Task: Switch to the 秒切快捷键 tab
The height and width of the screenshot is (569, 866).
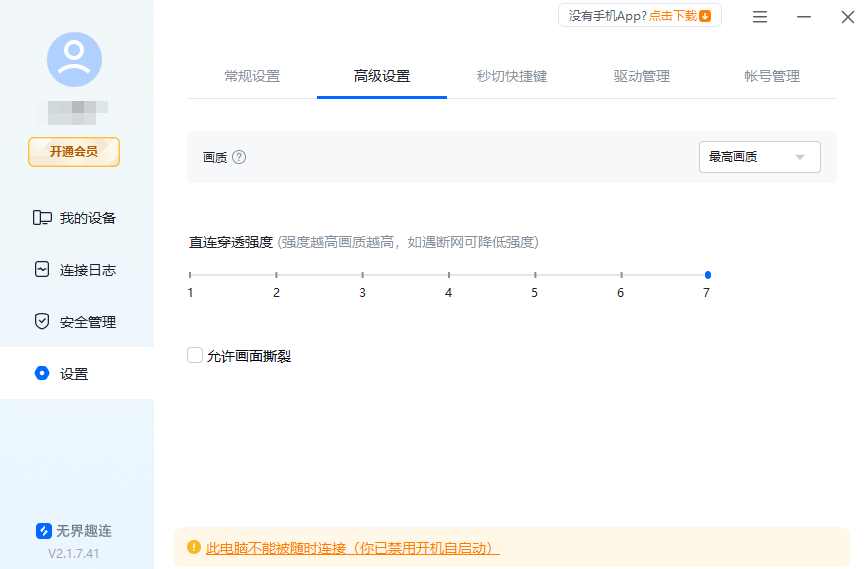Action: click(511, 76)
